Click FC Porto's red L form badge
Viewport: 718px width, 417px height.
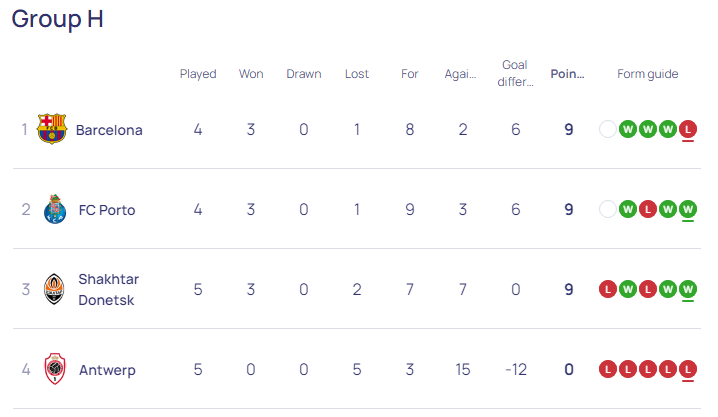[647, 210]
